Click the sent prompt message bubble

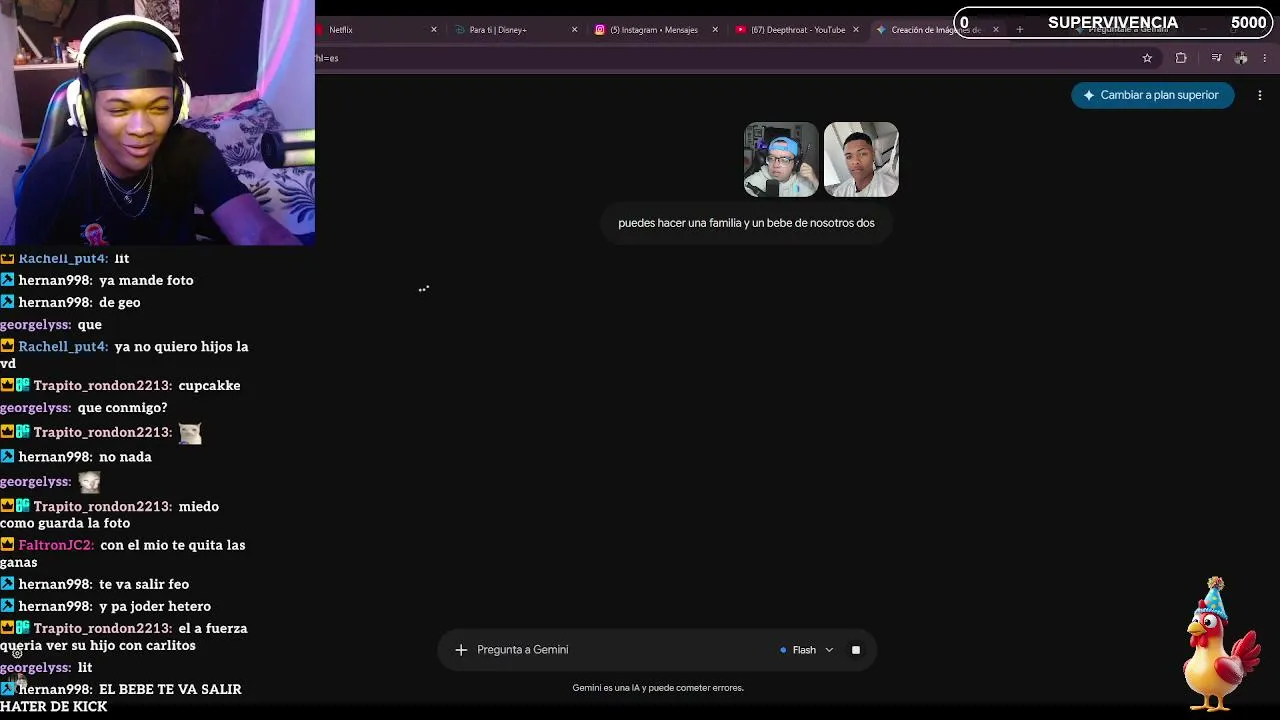pos(746,223)
